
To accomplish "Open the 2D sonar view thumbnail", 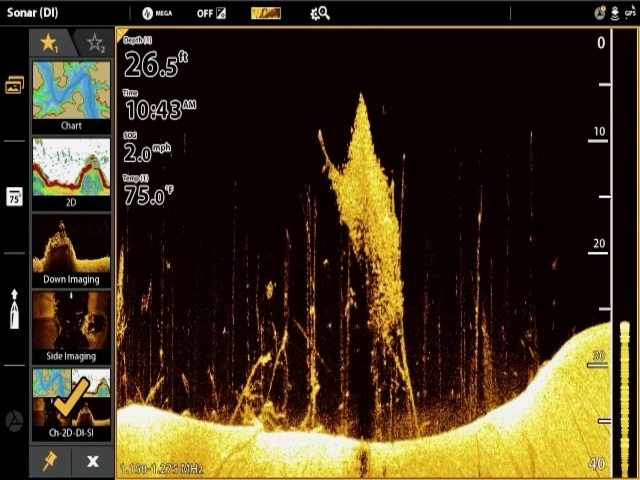I will pos(71,173).
